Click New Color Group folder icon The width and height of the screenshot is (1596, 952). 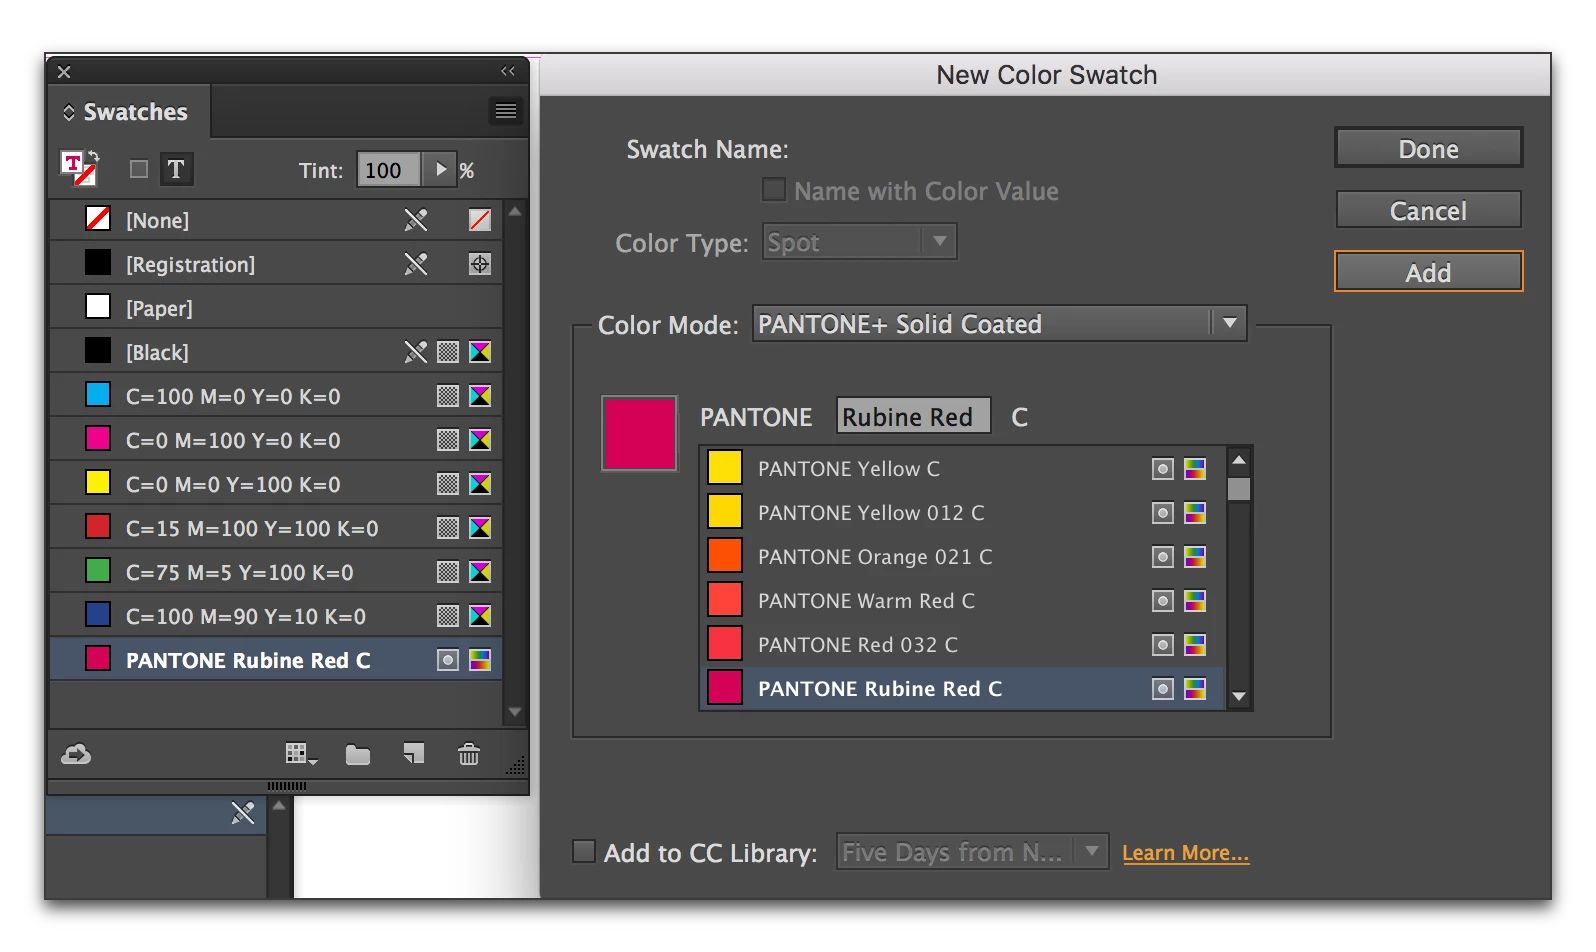pyautogui.click(x=358, y=754)
